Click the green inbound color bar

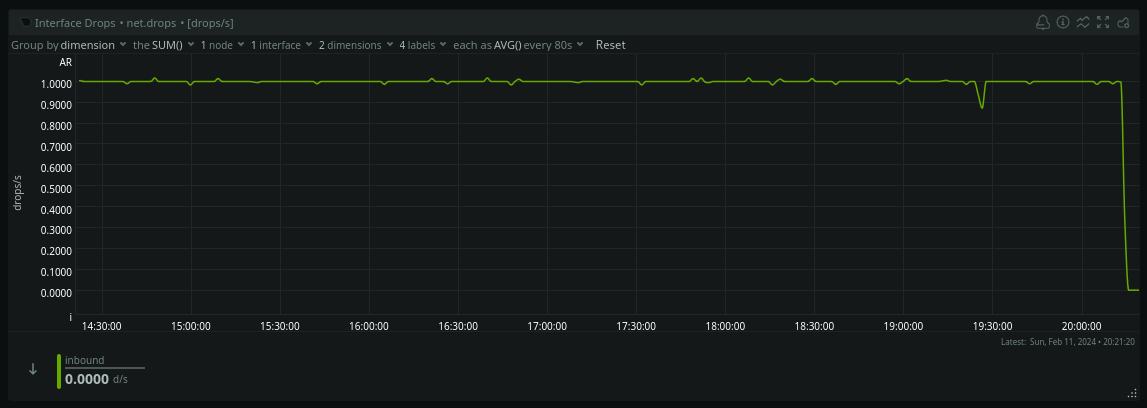coord(59,370)
